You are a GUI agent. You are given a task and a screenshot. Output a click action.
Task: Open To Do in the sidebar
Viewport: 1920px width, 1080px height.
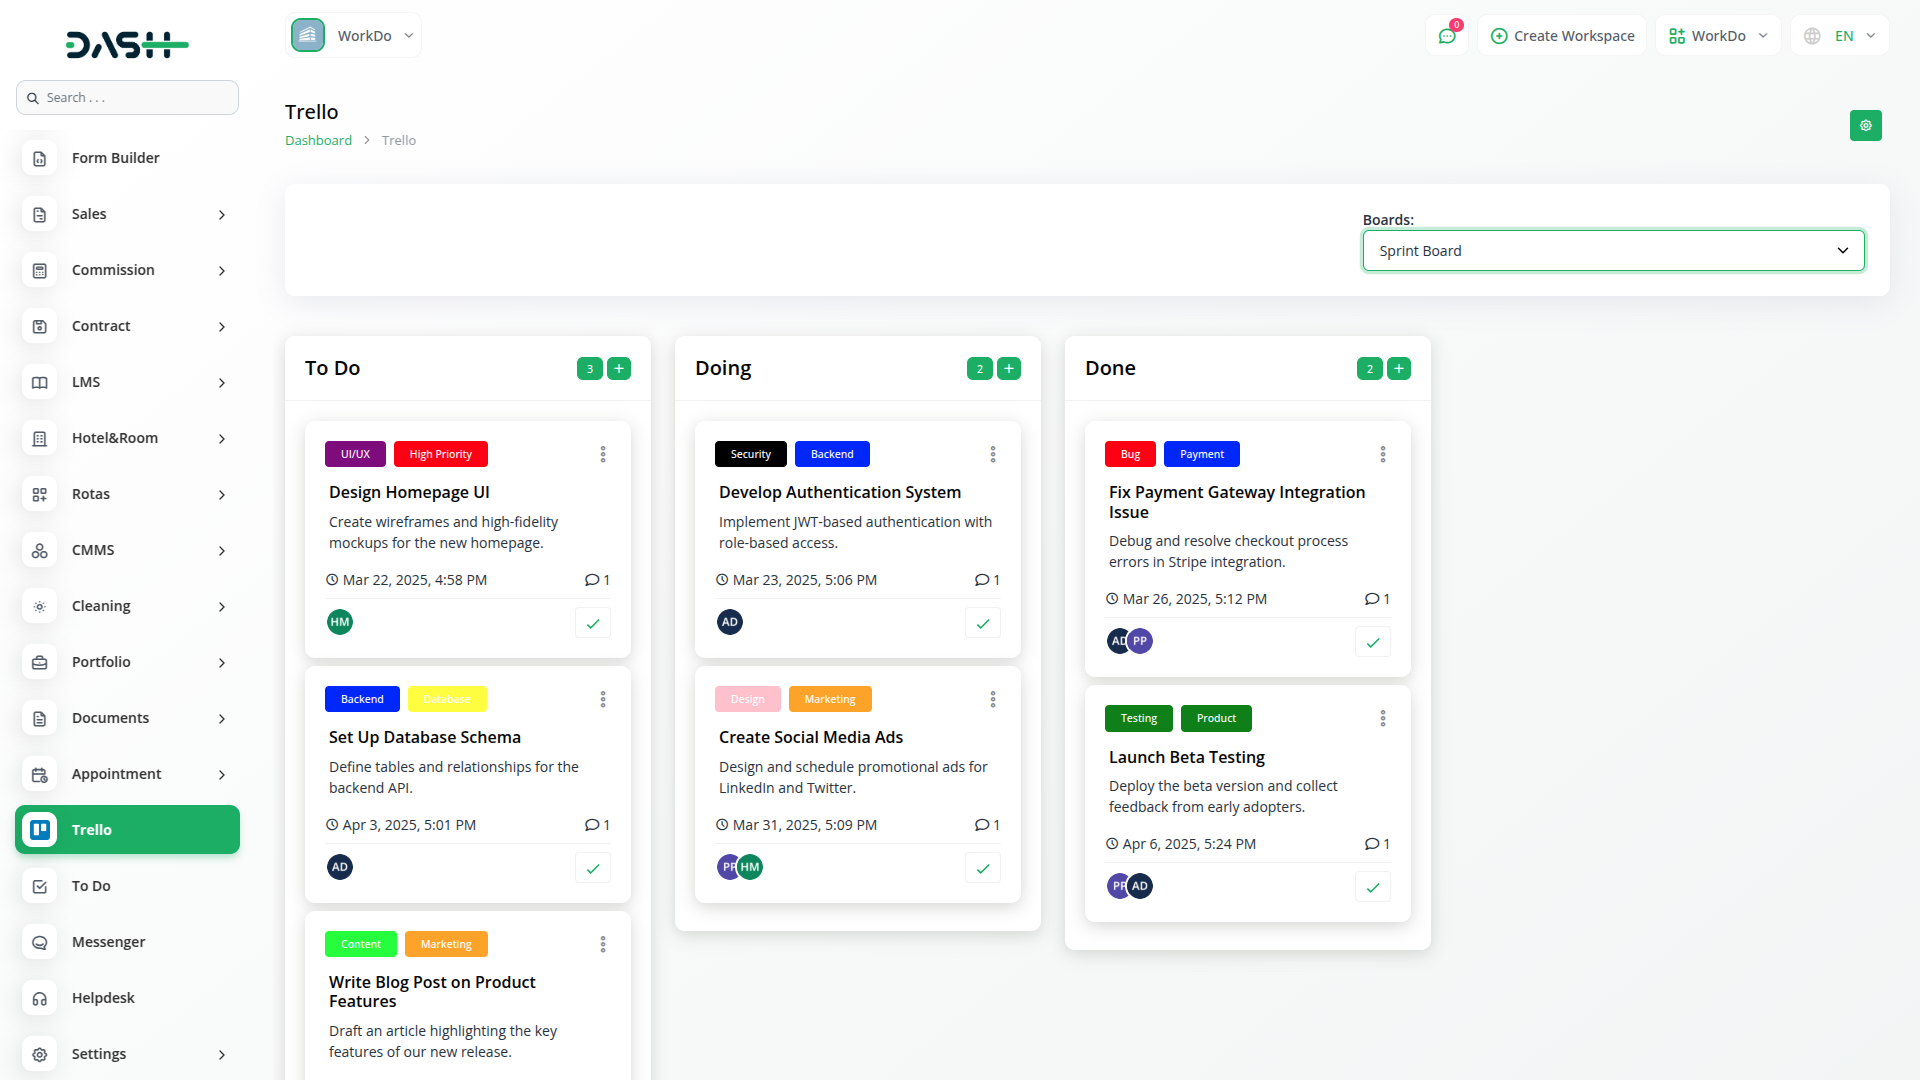(x=127, y=886)
